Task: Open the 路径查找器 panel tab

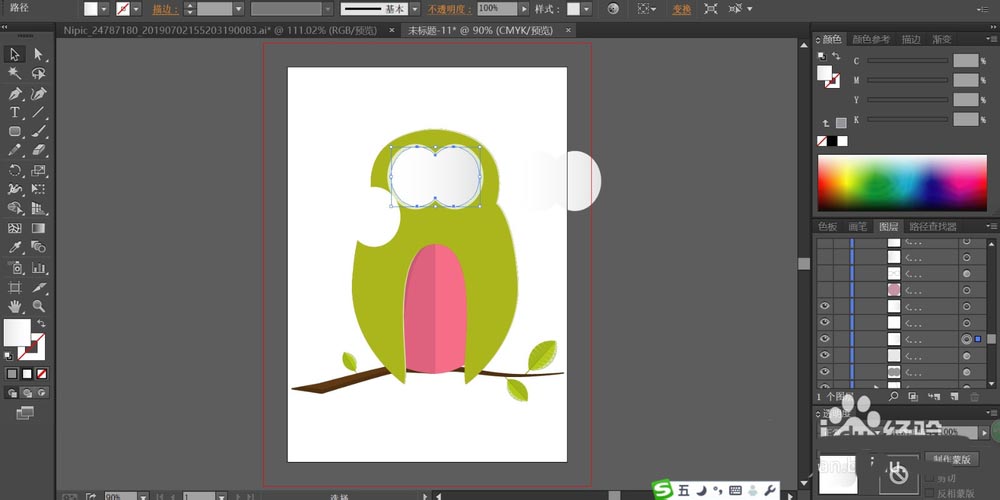Action: [932, 226]
